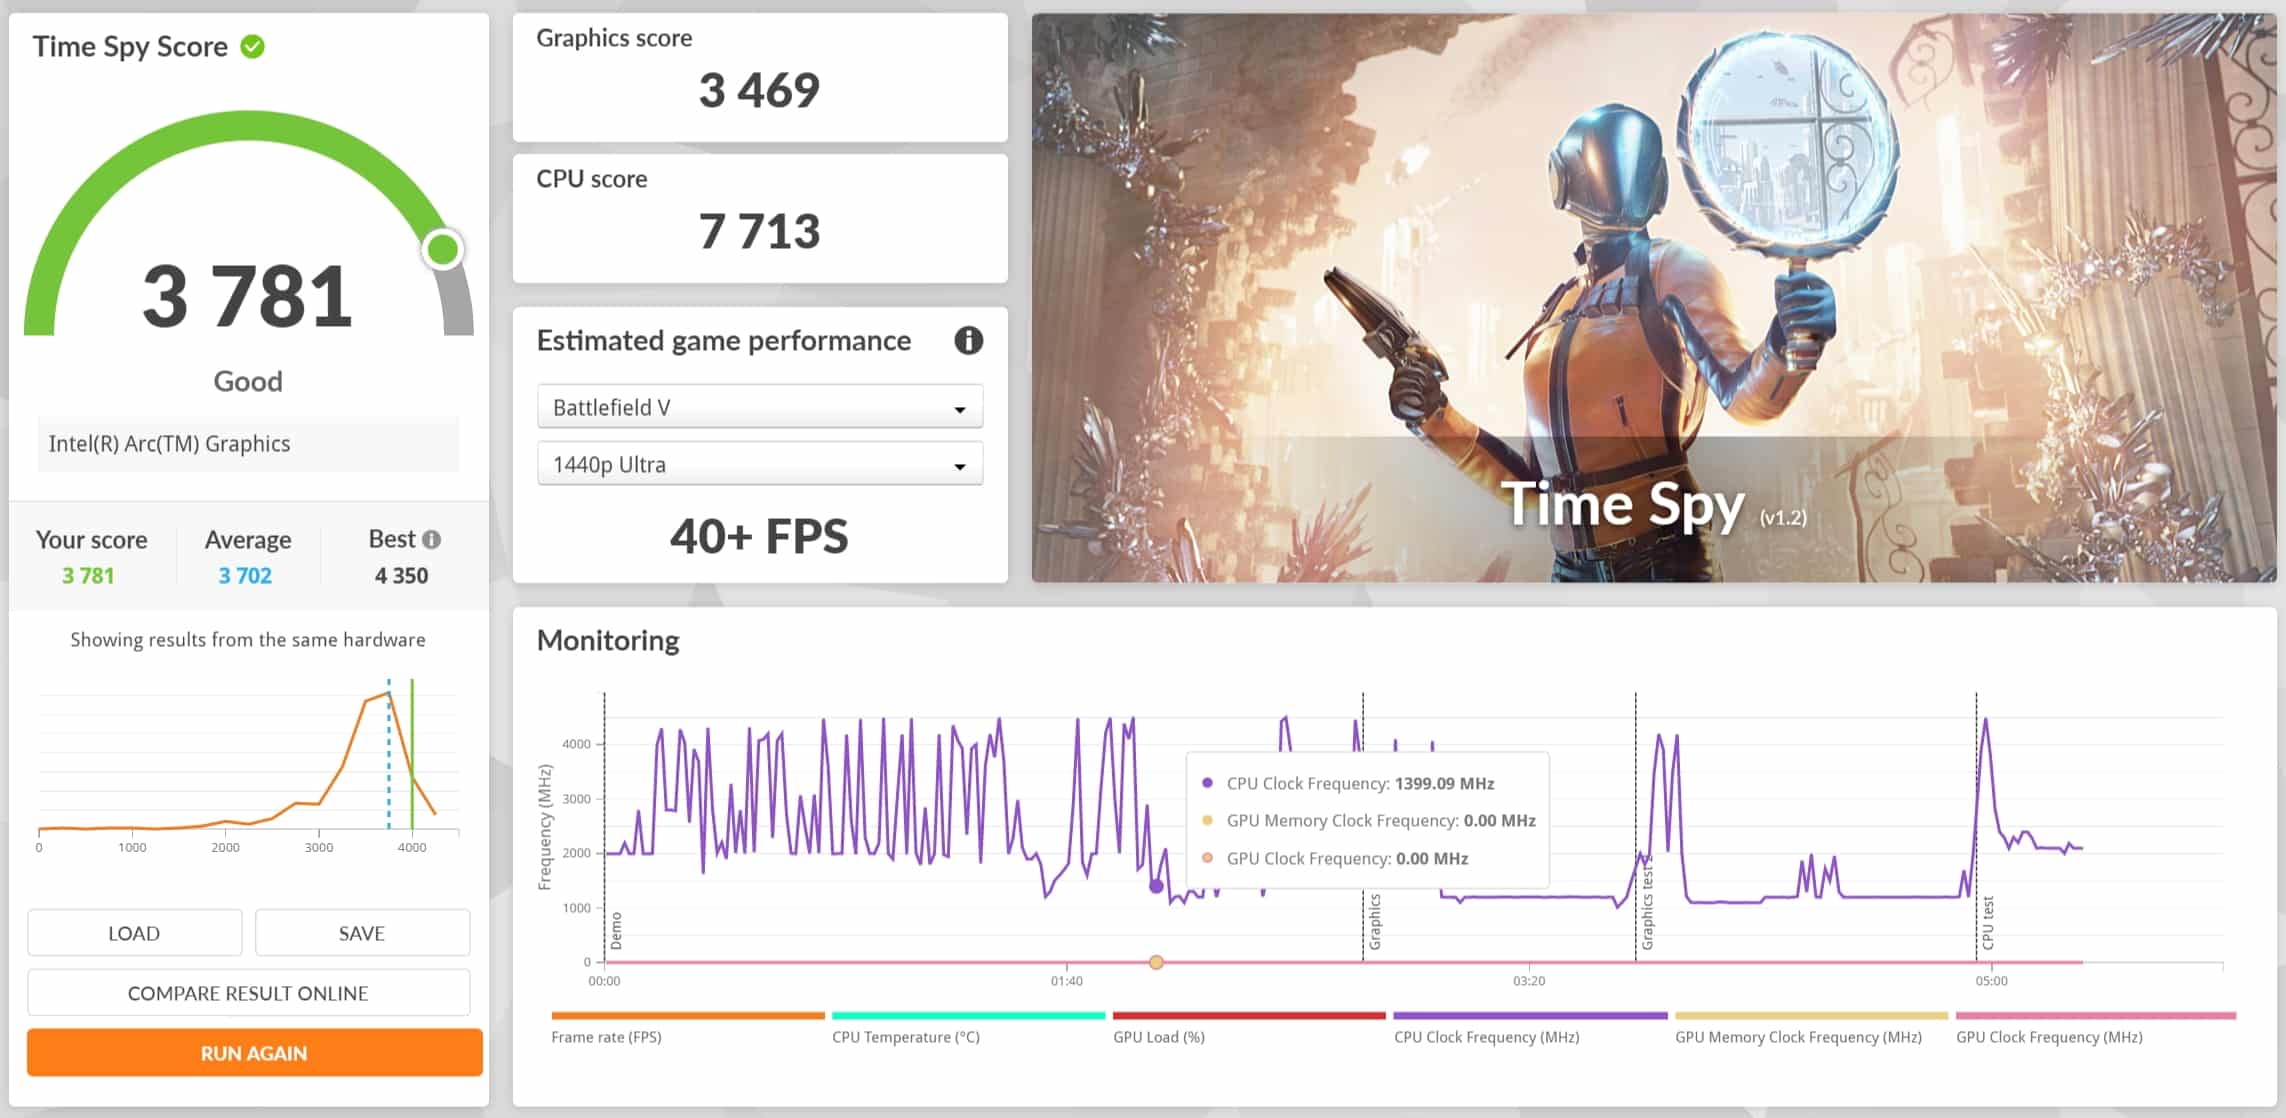Screen dimensions: 2286x1118
Task: Toggle GPU Memory Clock Frequency legend series
Action: point(1798,1037)
